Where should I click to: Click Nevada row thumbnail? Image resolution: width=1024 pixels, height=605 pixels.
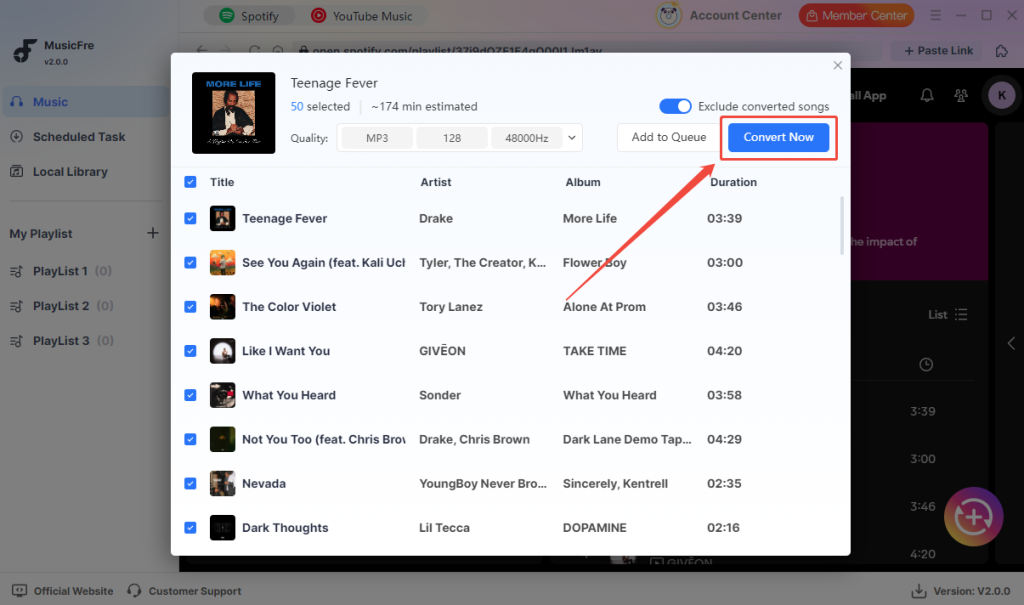point(222,483)
